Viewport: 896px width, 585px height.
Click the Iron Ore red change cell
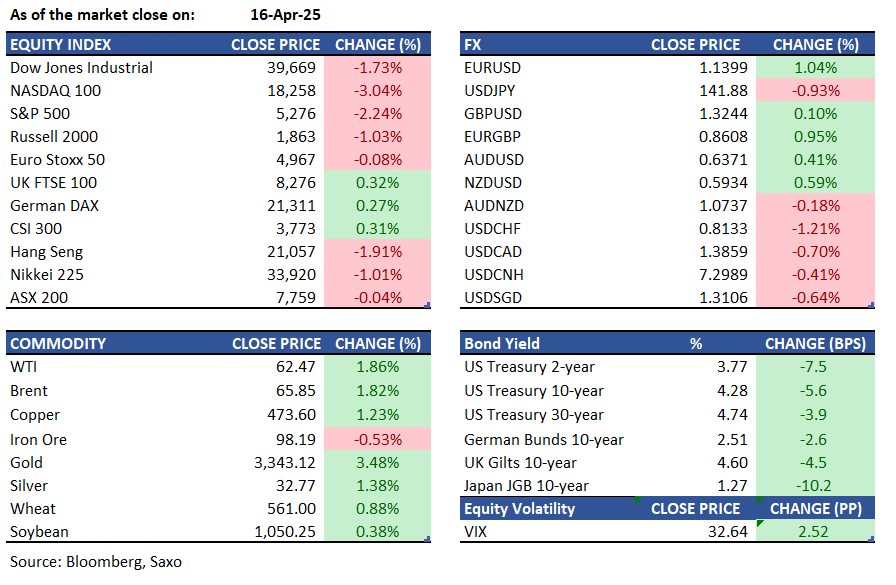tap(377, 440)
